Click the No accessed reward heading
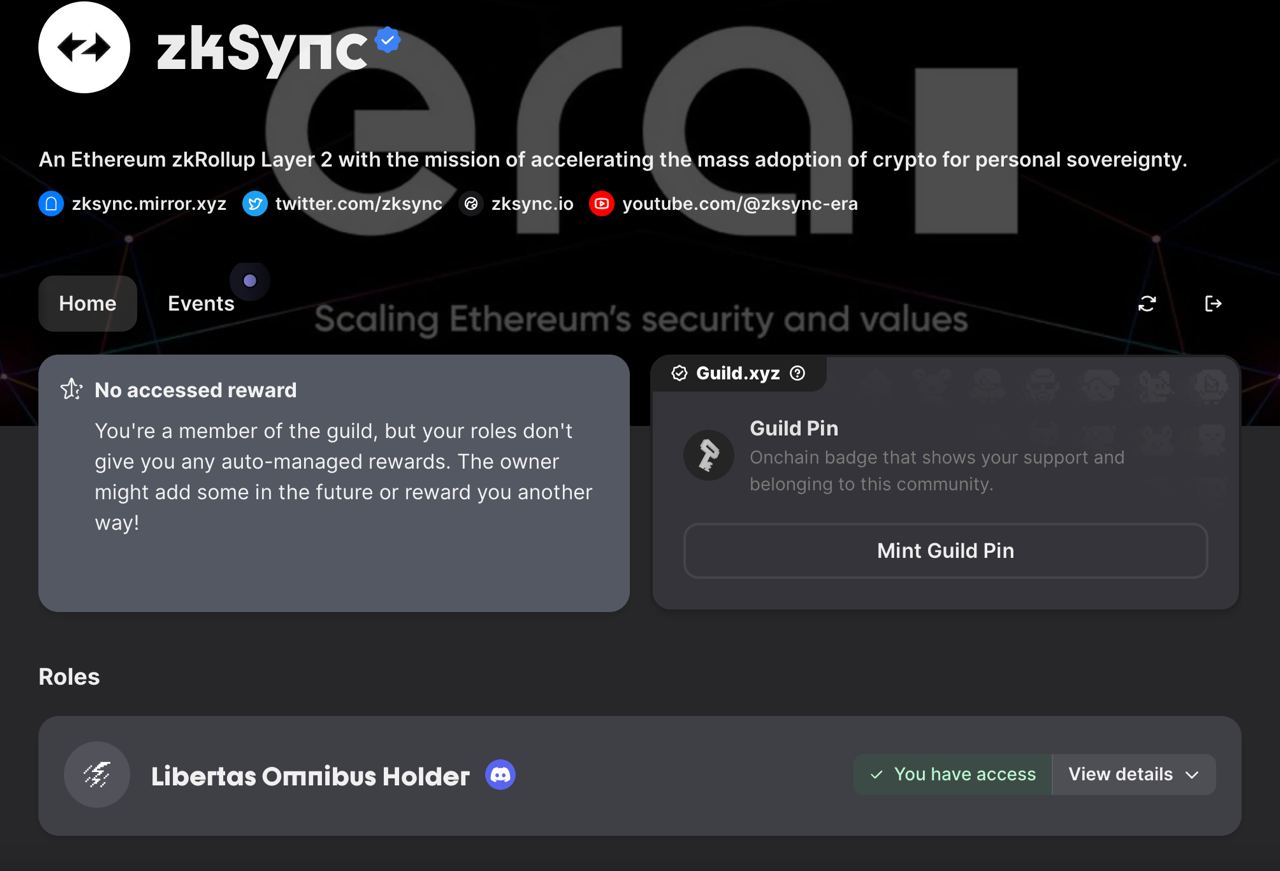Viewport: 1280px width, 871px height. (196, 390)
